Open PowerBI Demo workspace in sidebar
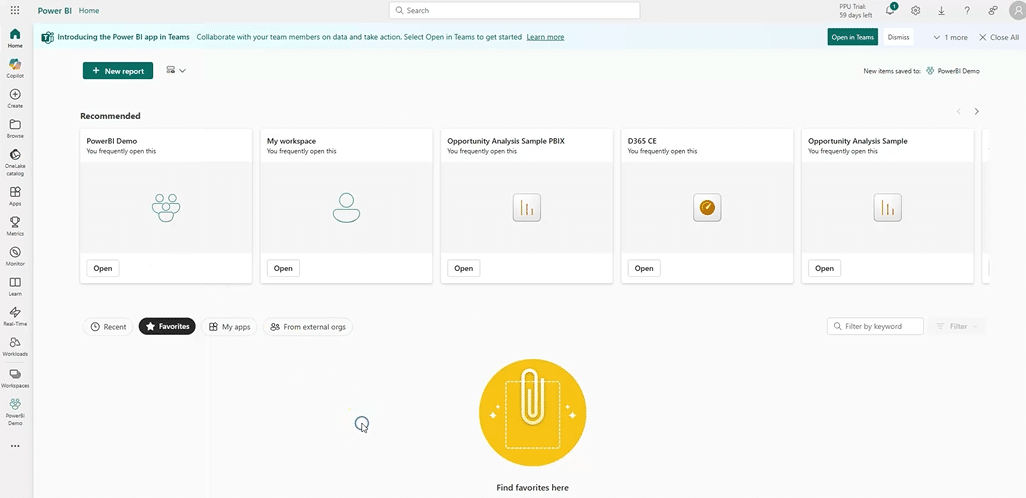Screen dimensions: 1026x498 15,412
